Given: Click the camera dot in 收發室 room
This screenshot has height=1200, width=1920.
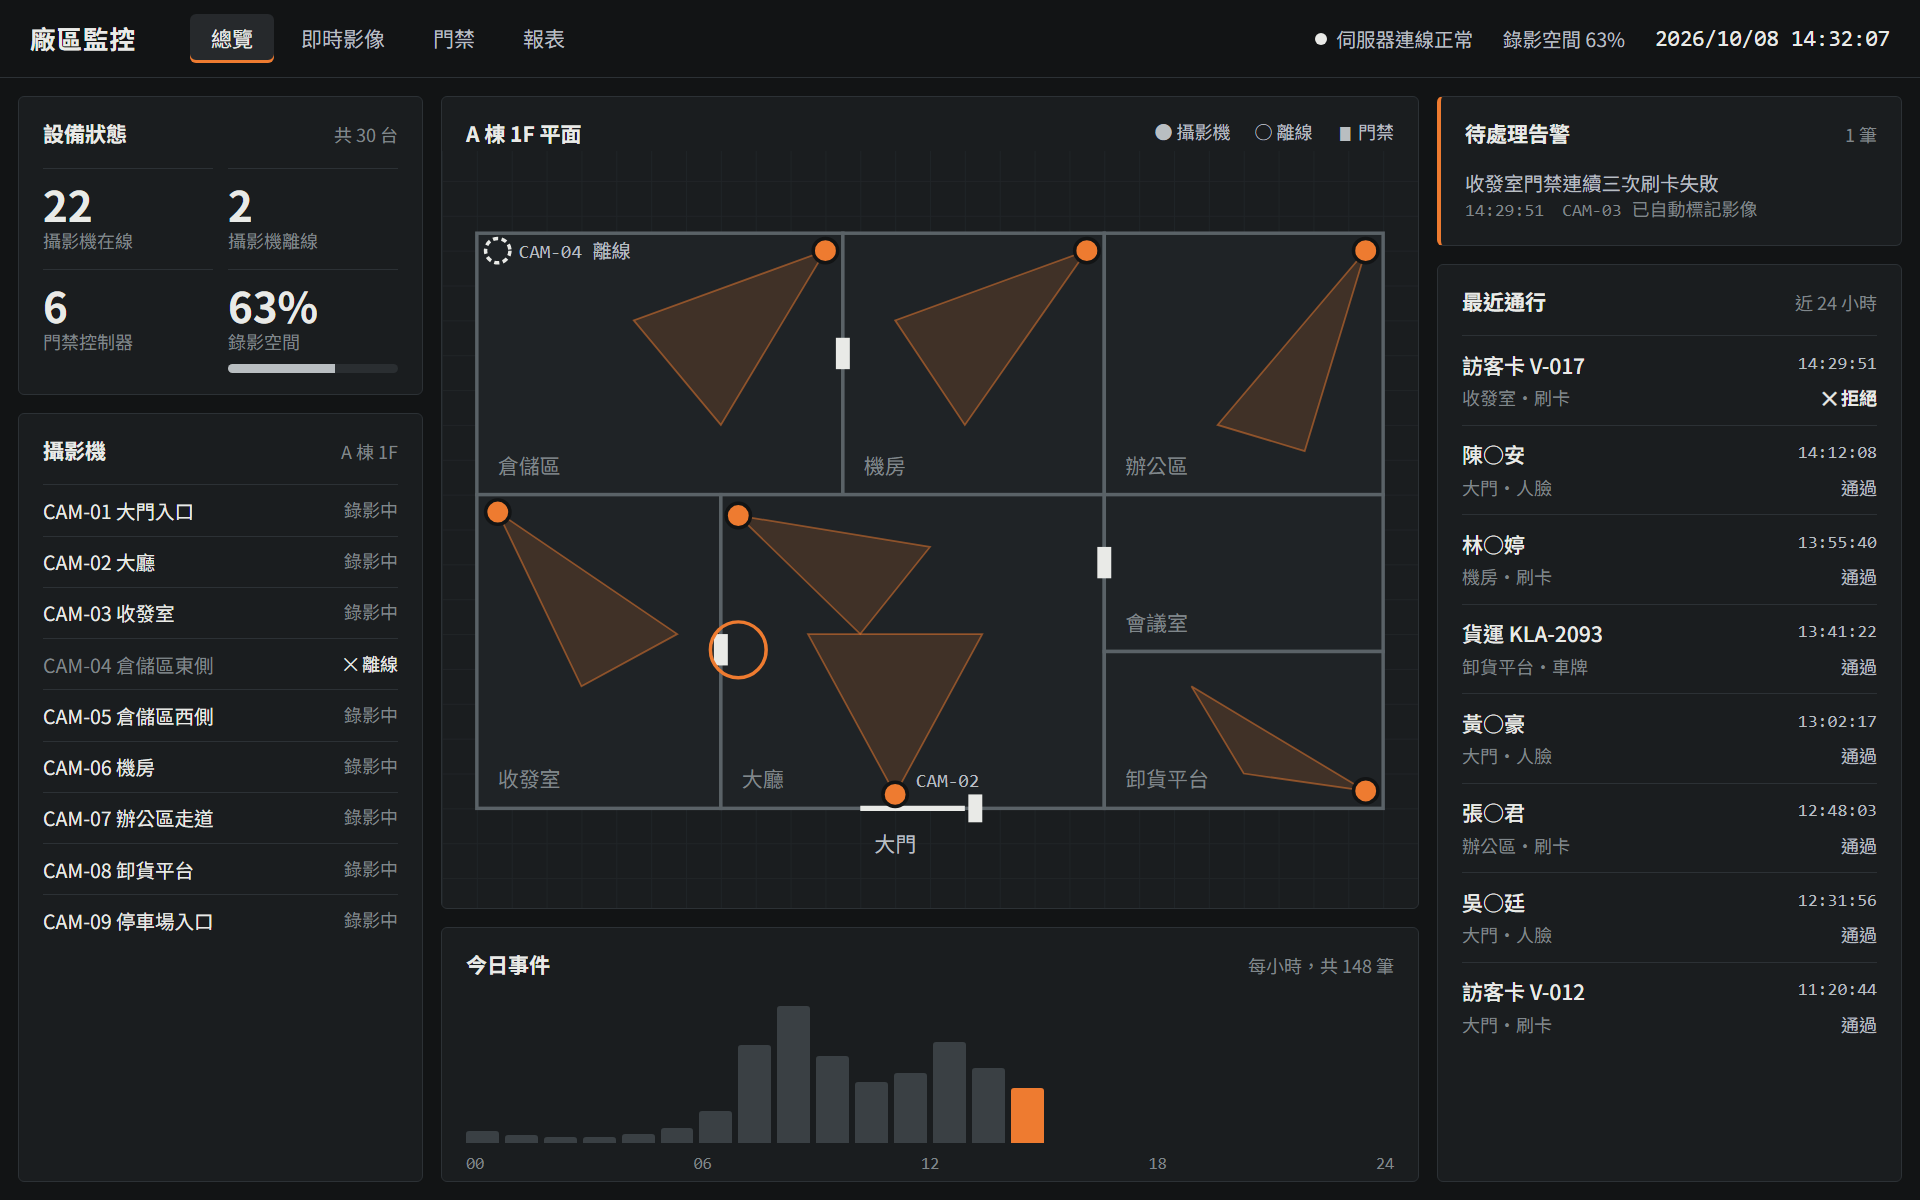Looking at the screenshot, I should point(497,512).
